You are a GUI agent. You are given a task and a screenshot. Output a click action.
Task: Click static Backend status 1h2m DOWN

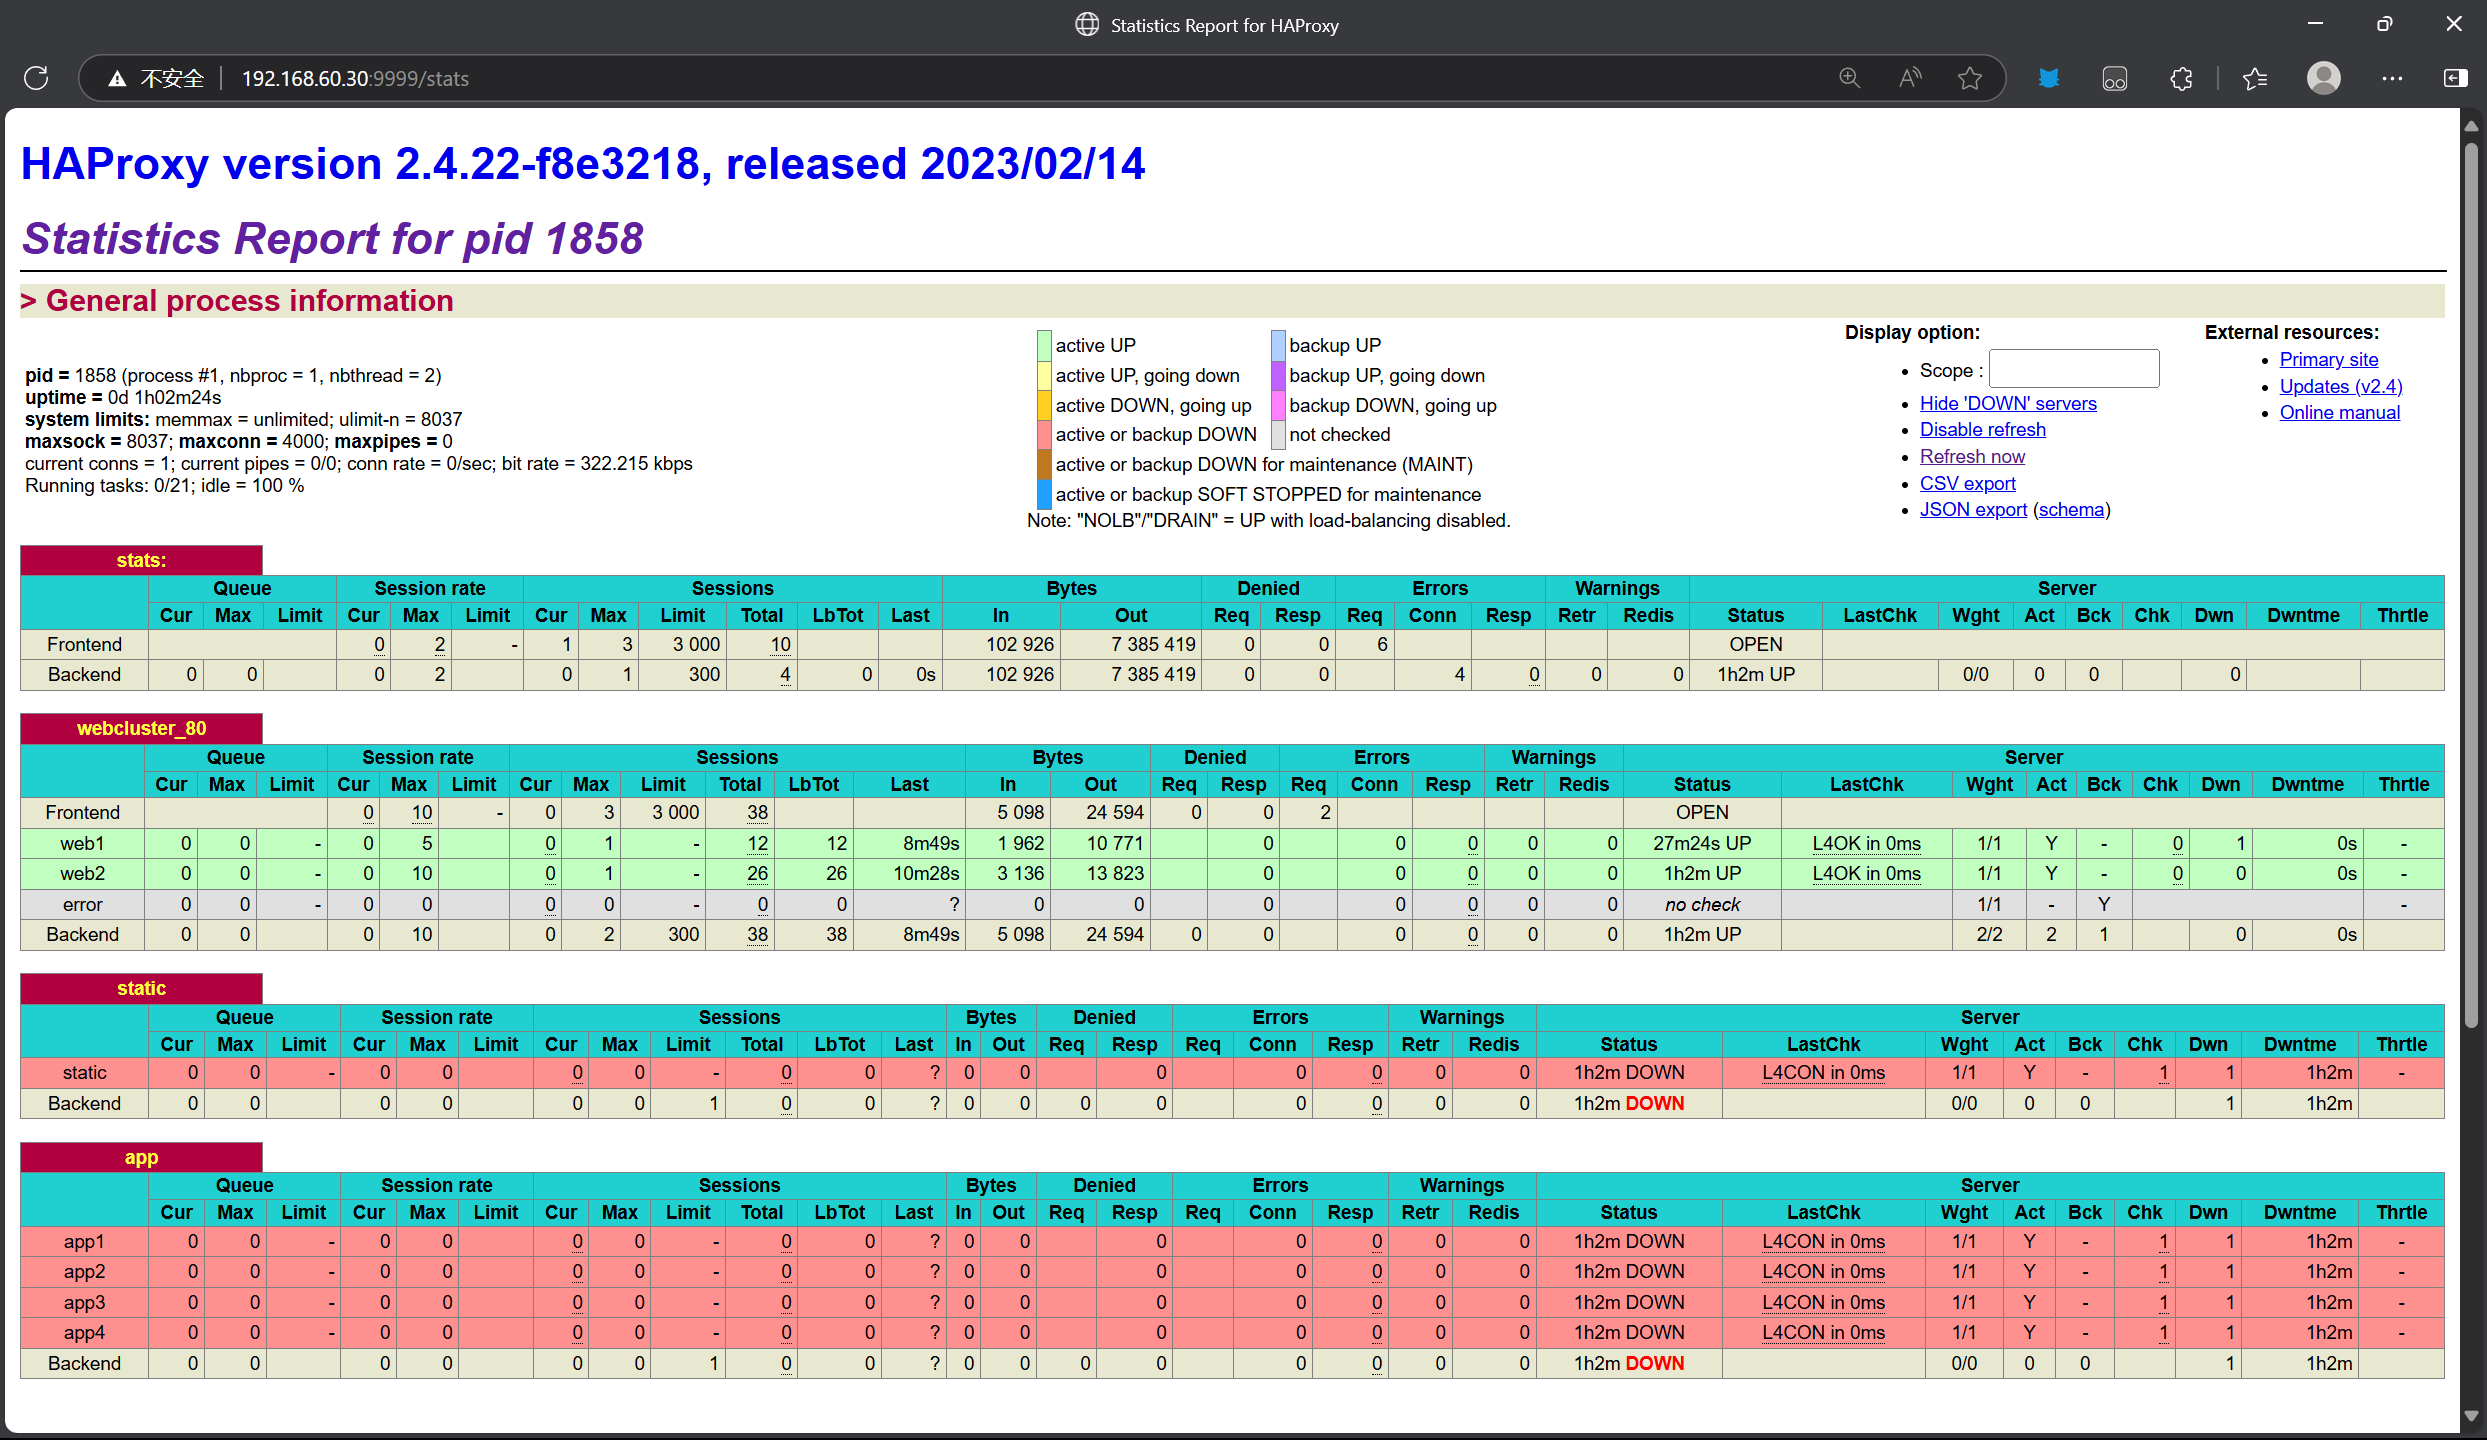pos(1629,1103)
